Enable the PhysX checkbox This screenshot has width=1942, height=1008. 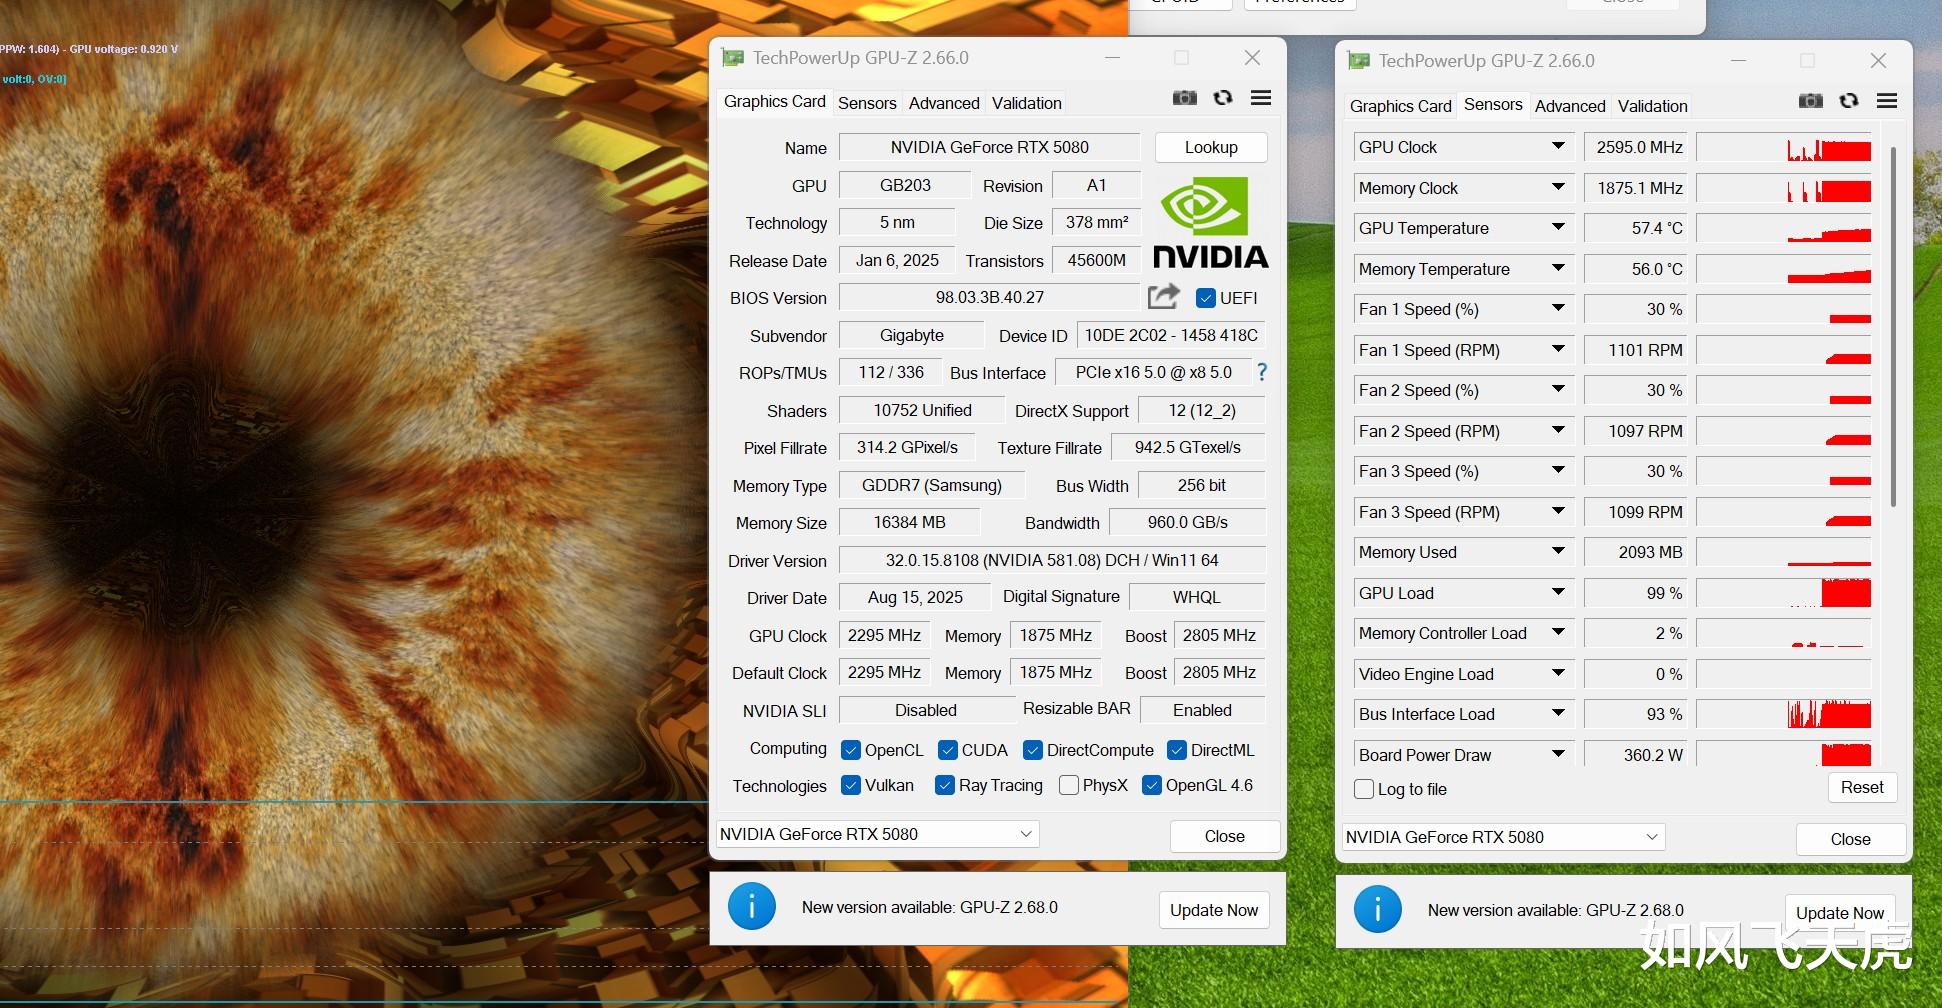coord(1069,785)
